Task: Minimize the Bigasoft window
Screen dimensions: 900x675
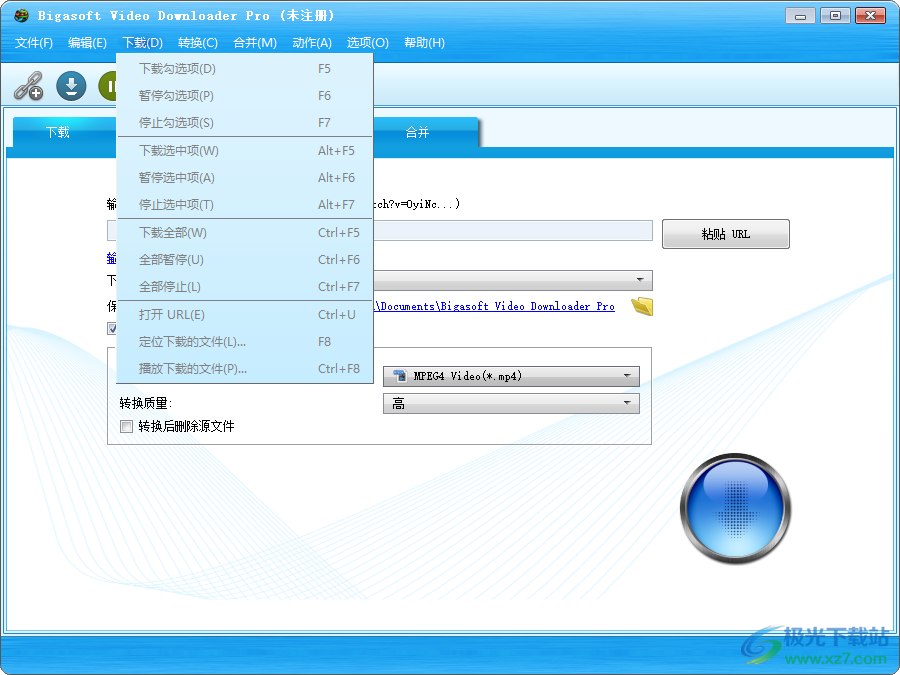Action: coord(800,15)
